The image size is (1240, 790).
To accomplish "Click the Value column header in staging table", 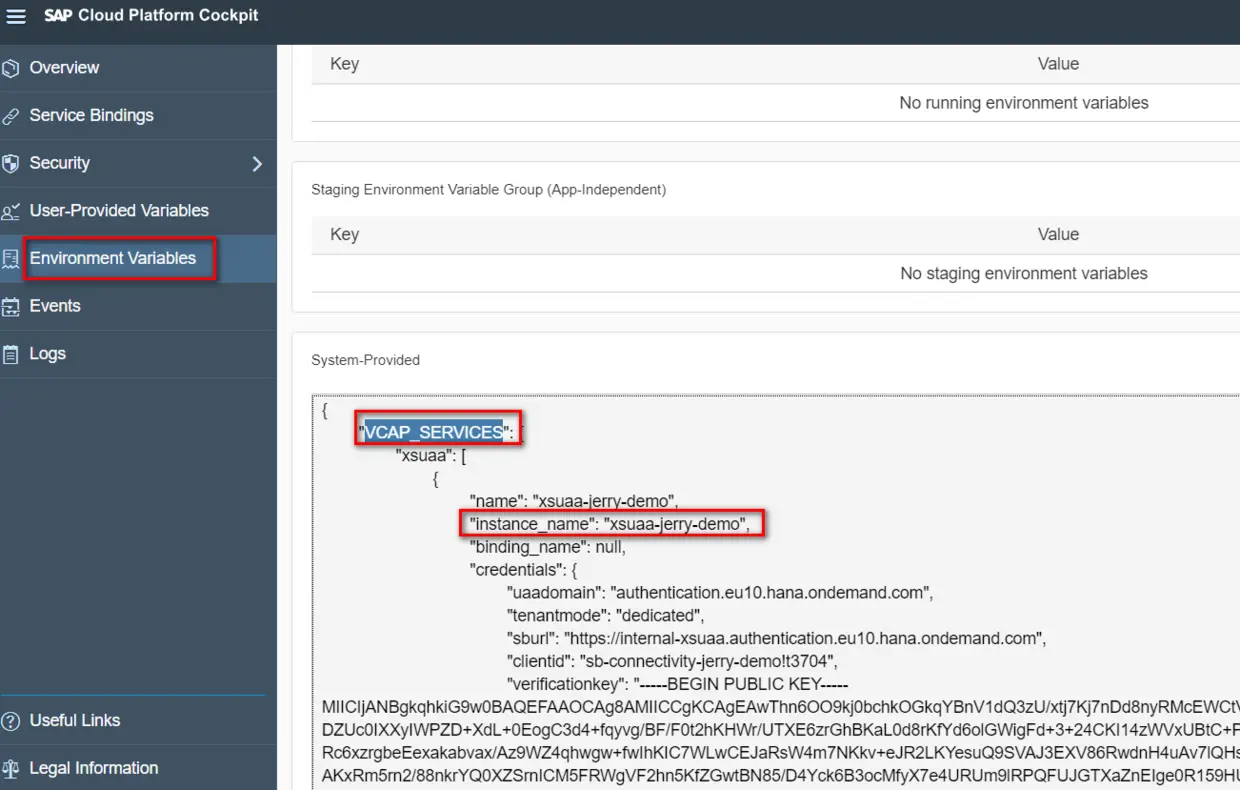I will pyautogui.click(x=1058, y=235).
